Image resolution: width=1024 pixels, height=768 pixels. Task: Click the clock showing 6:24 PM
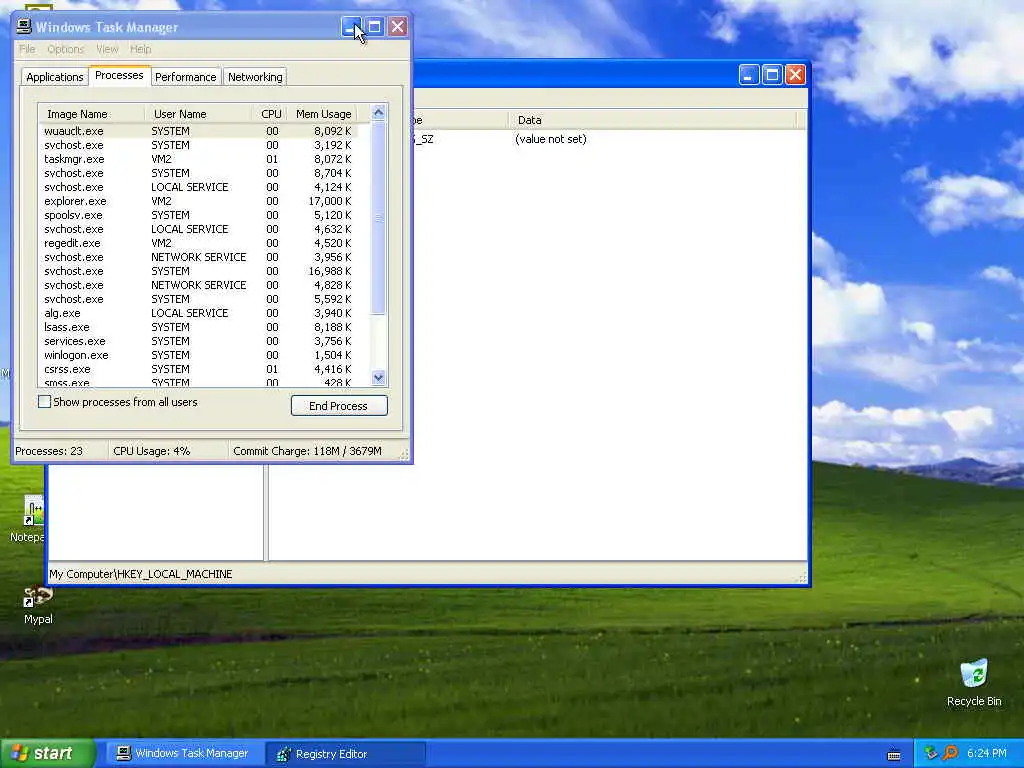(987, 753)
